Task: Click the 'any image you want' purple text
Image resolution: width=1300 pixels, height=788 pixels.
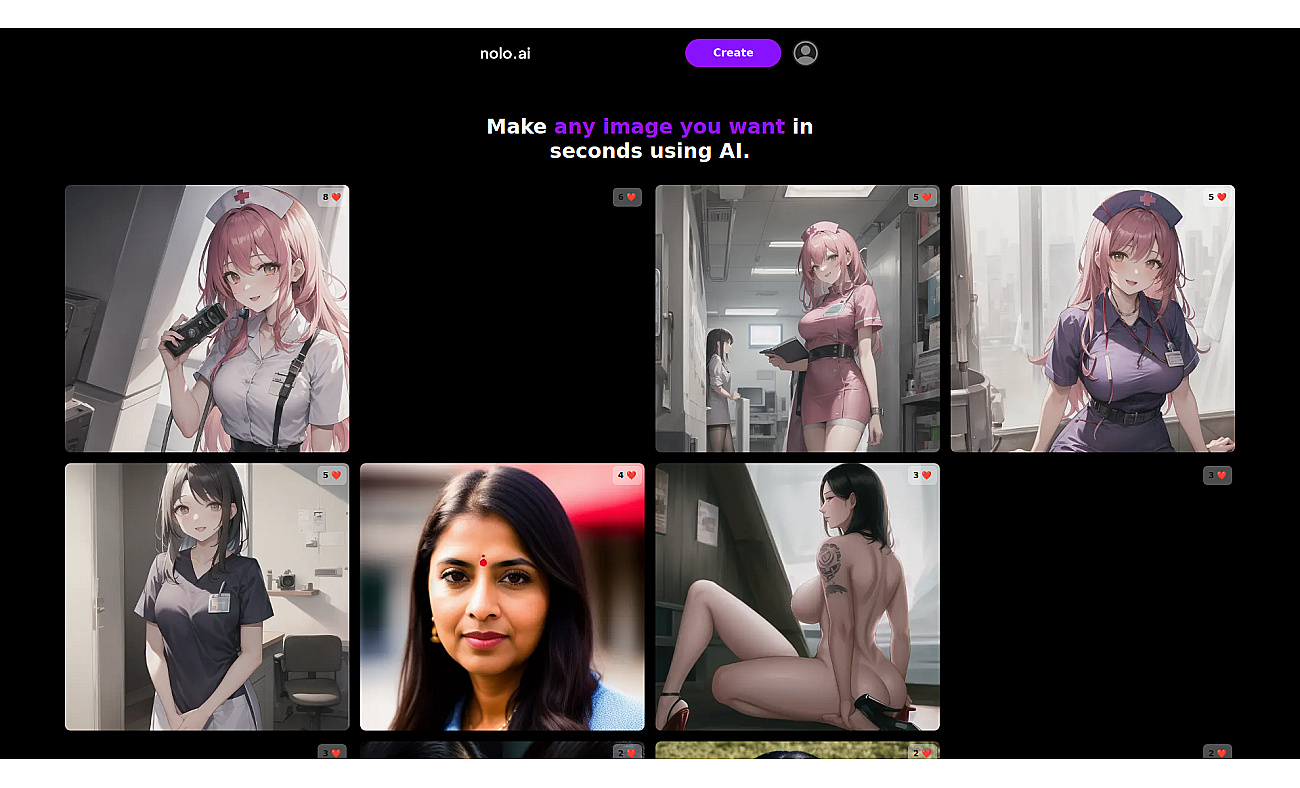Action: click(669, 127)
